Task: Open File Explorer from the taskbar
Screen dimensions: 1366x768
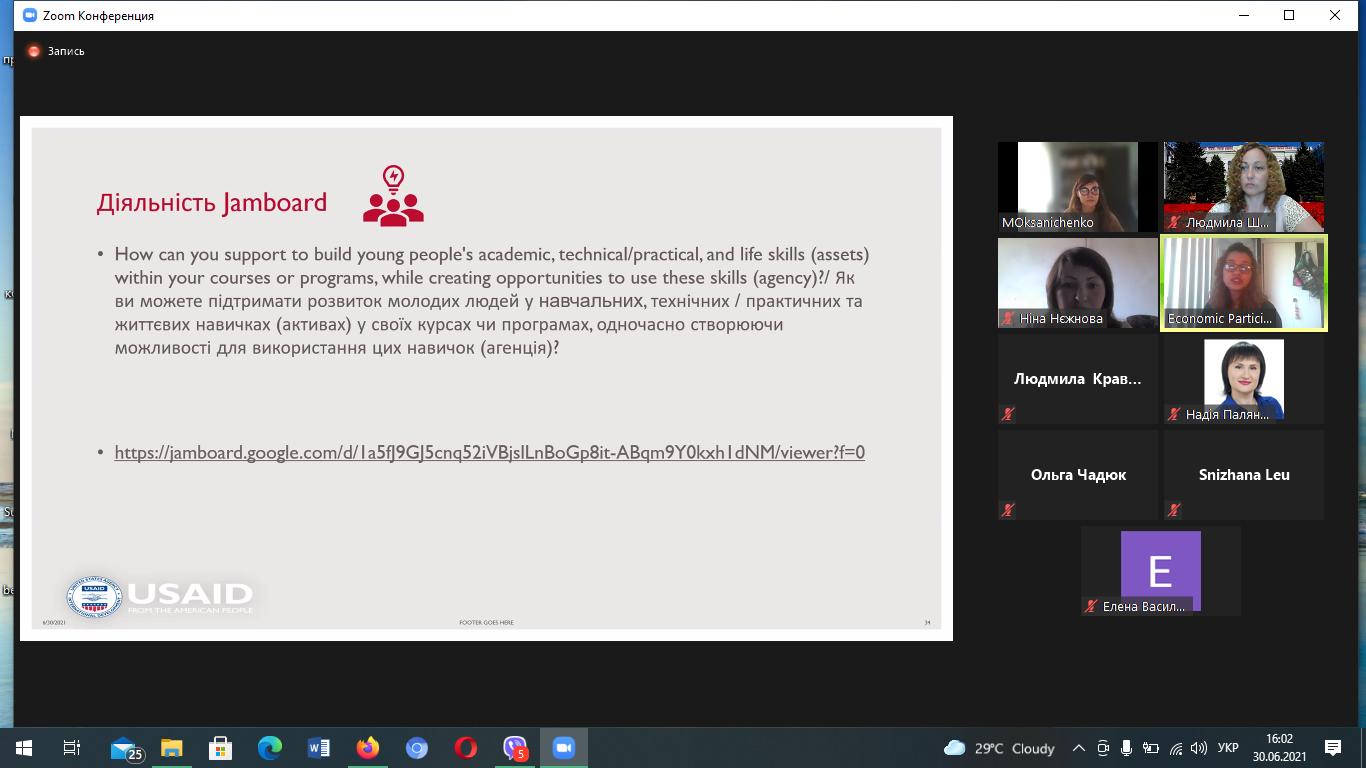Action: point(172,748)
